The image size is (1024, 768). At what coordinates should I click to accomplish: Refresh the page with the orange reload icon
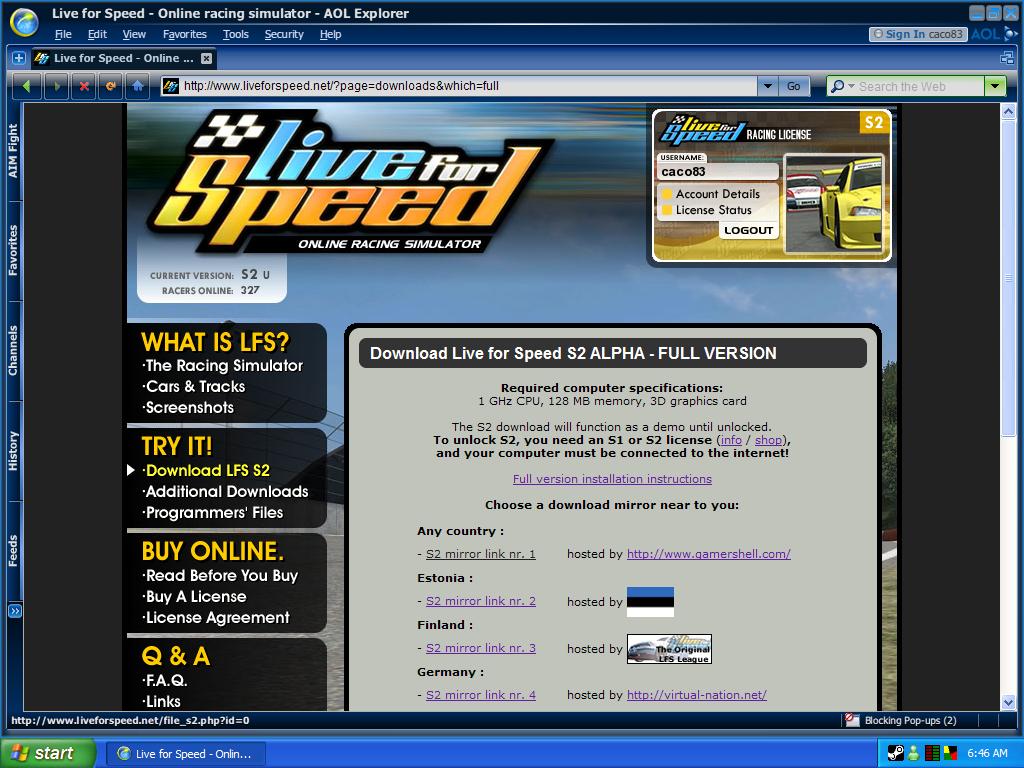tap(111, 86)
